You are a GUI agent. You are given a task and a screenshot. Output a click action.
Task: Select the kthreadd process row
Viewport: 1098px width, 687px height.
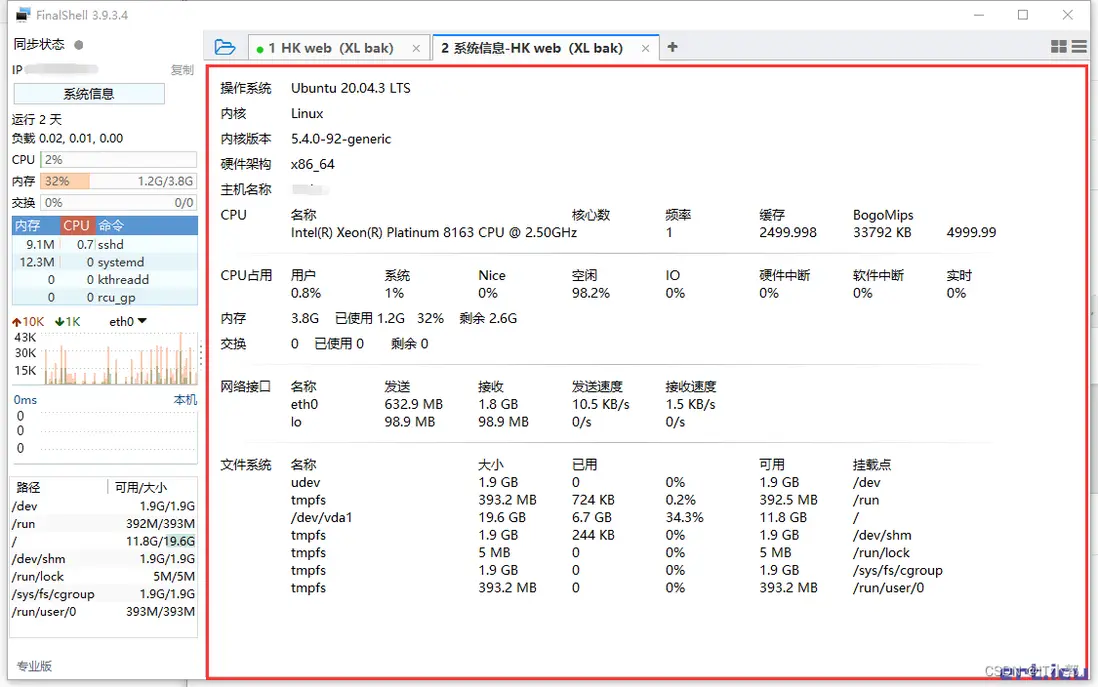(105, 279)
